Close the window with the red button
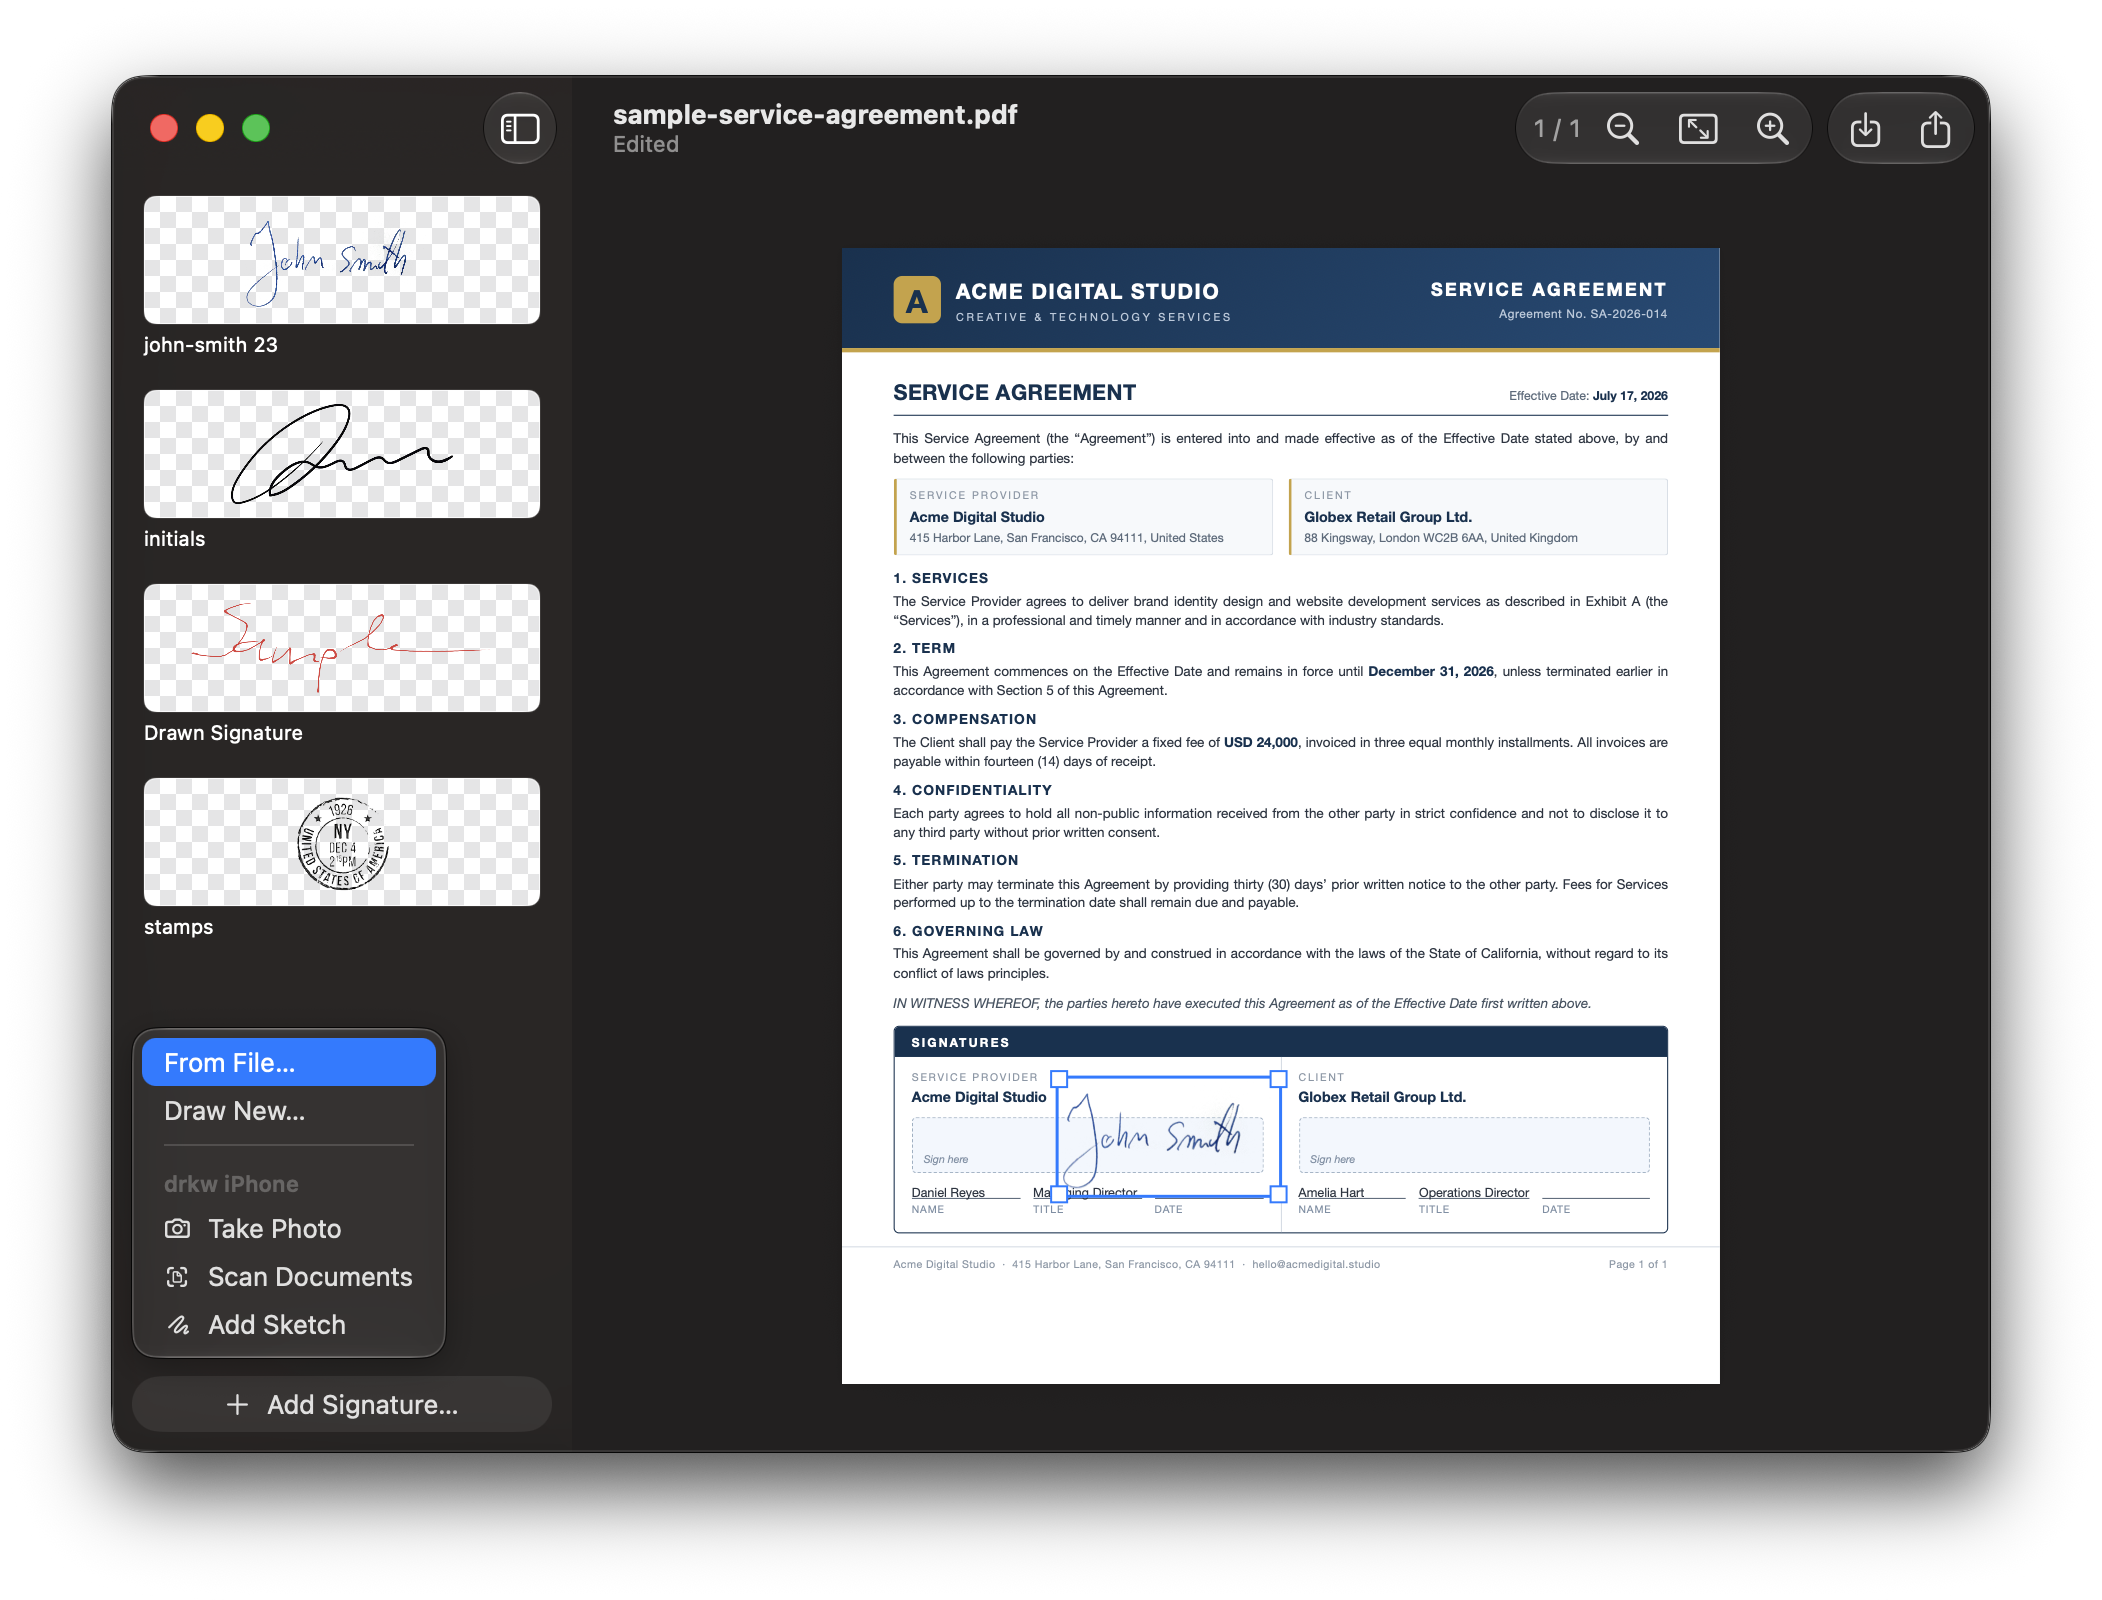The width and height of the screenshot is (2102, 1600). (164, 128)
